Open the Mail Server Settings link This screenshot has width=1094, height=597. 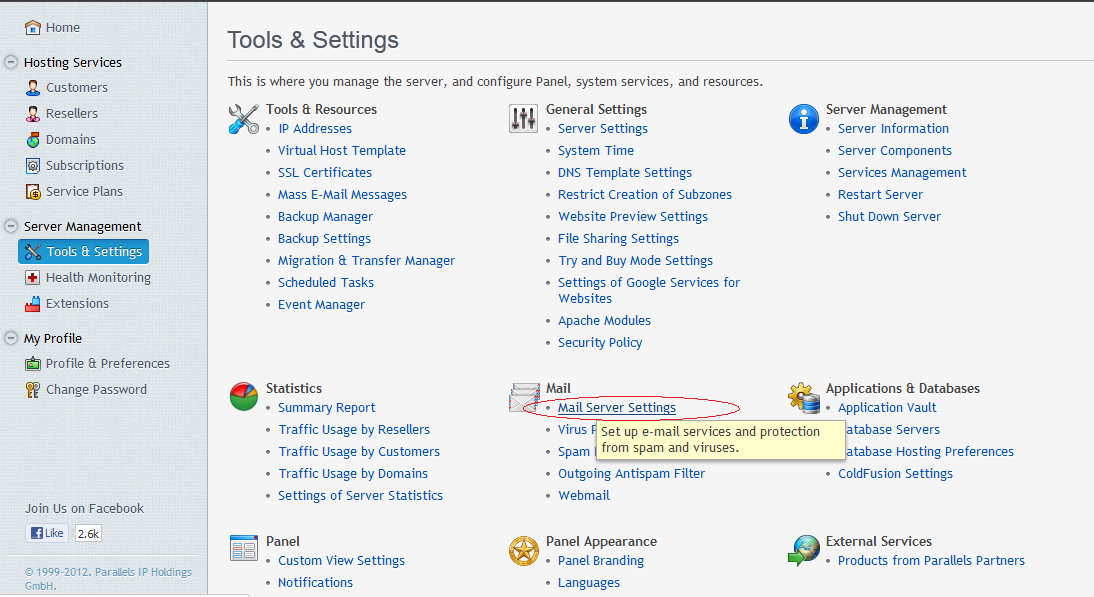point(616,407)
